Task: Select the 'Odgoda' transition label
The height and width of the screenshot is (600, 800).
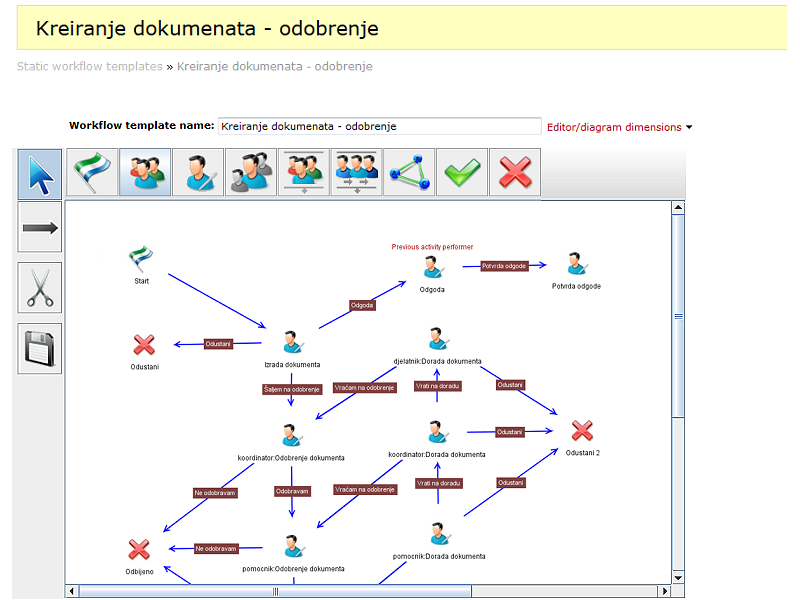Action: 362,306
